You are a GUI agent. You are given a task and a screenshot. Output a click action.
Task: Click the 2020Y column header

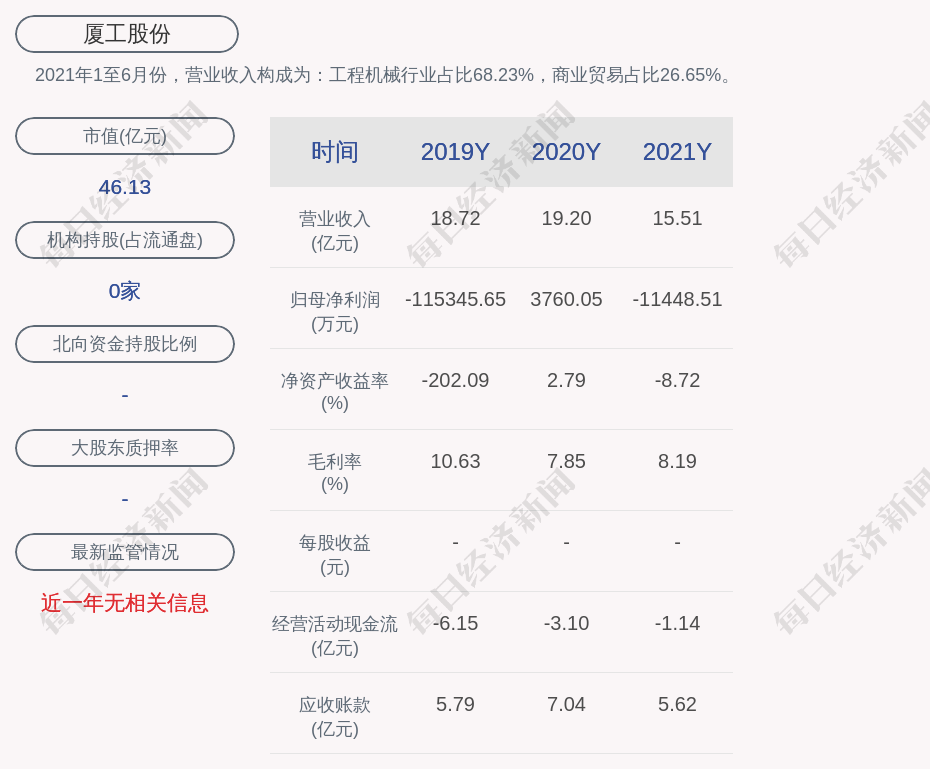pos(566,152)
